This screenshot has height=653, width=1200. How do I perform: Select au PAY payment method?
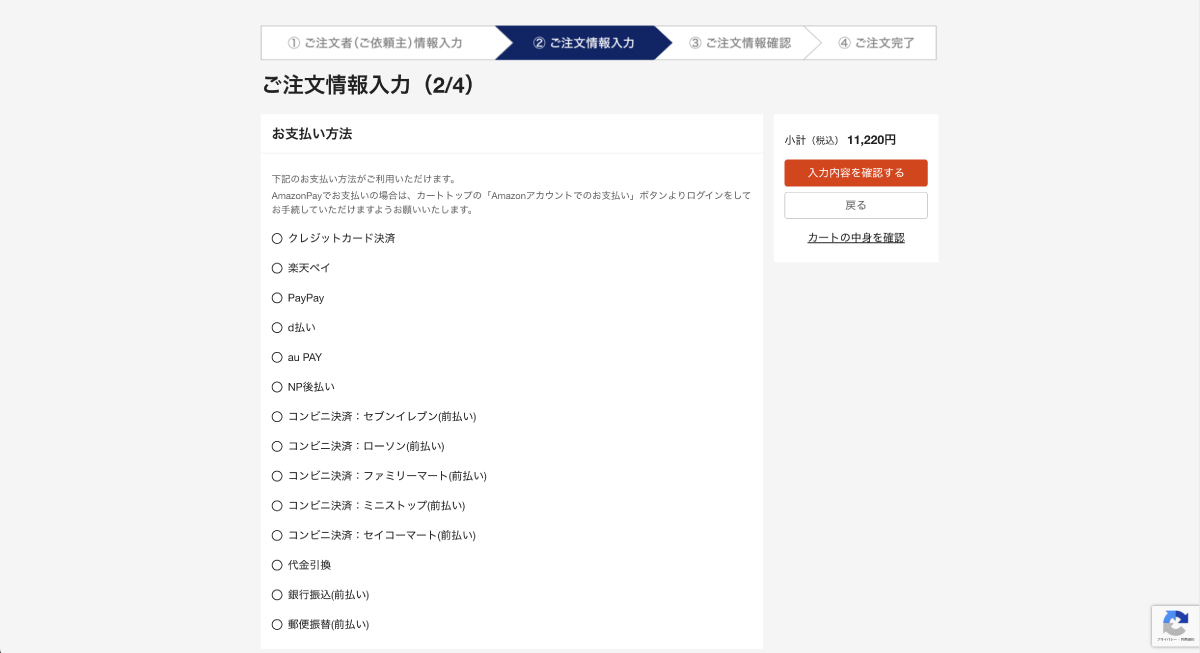pos(277,357)
